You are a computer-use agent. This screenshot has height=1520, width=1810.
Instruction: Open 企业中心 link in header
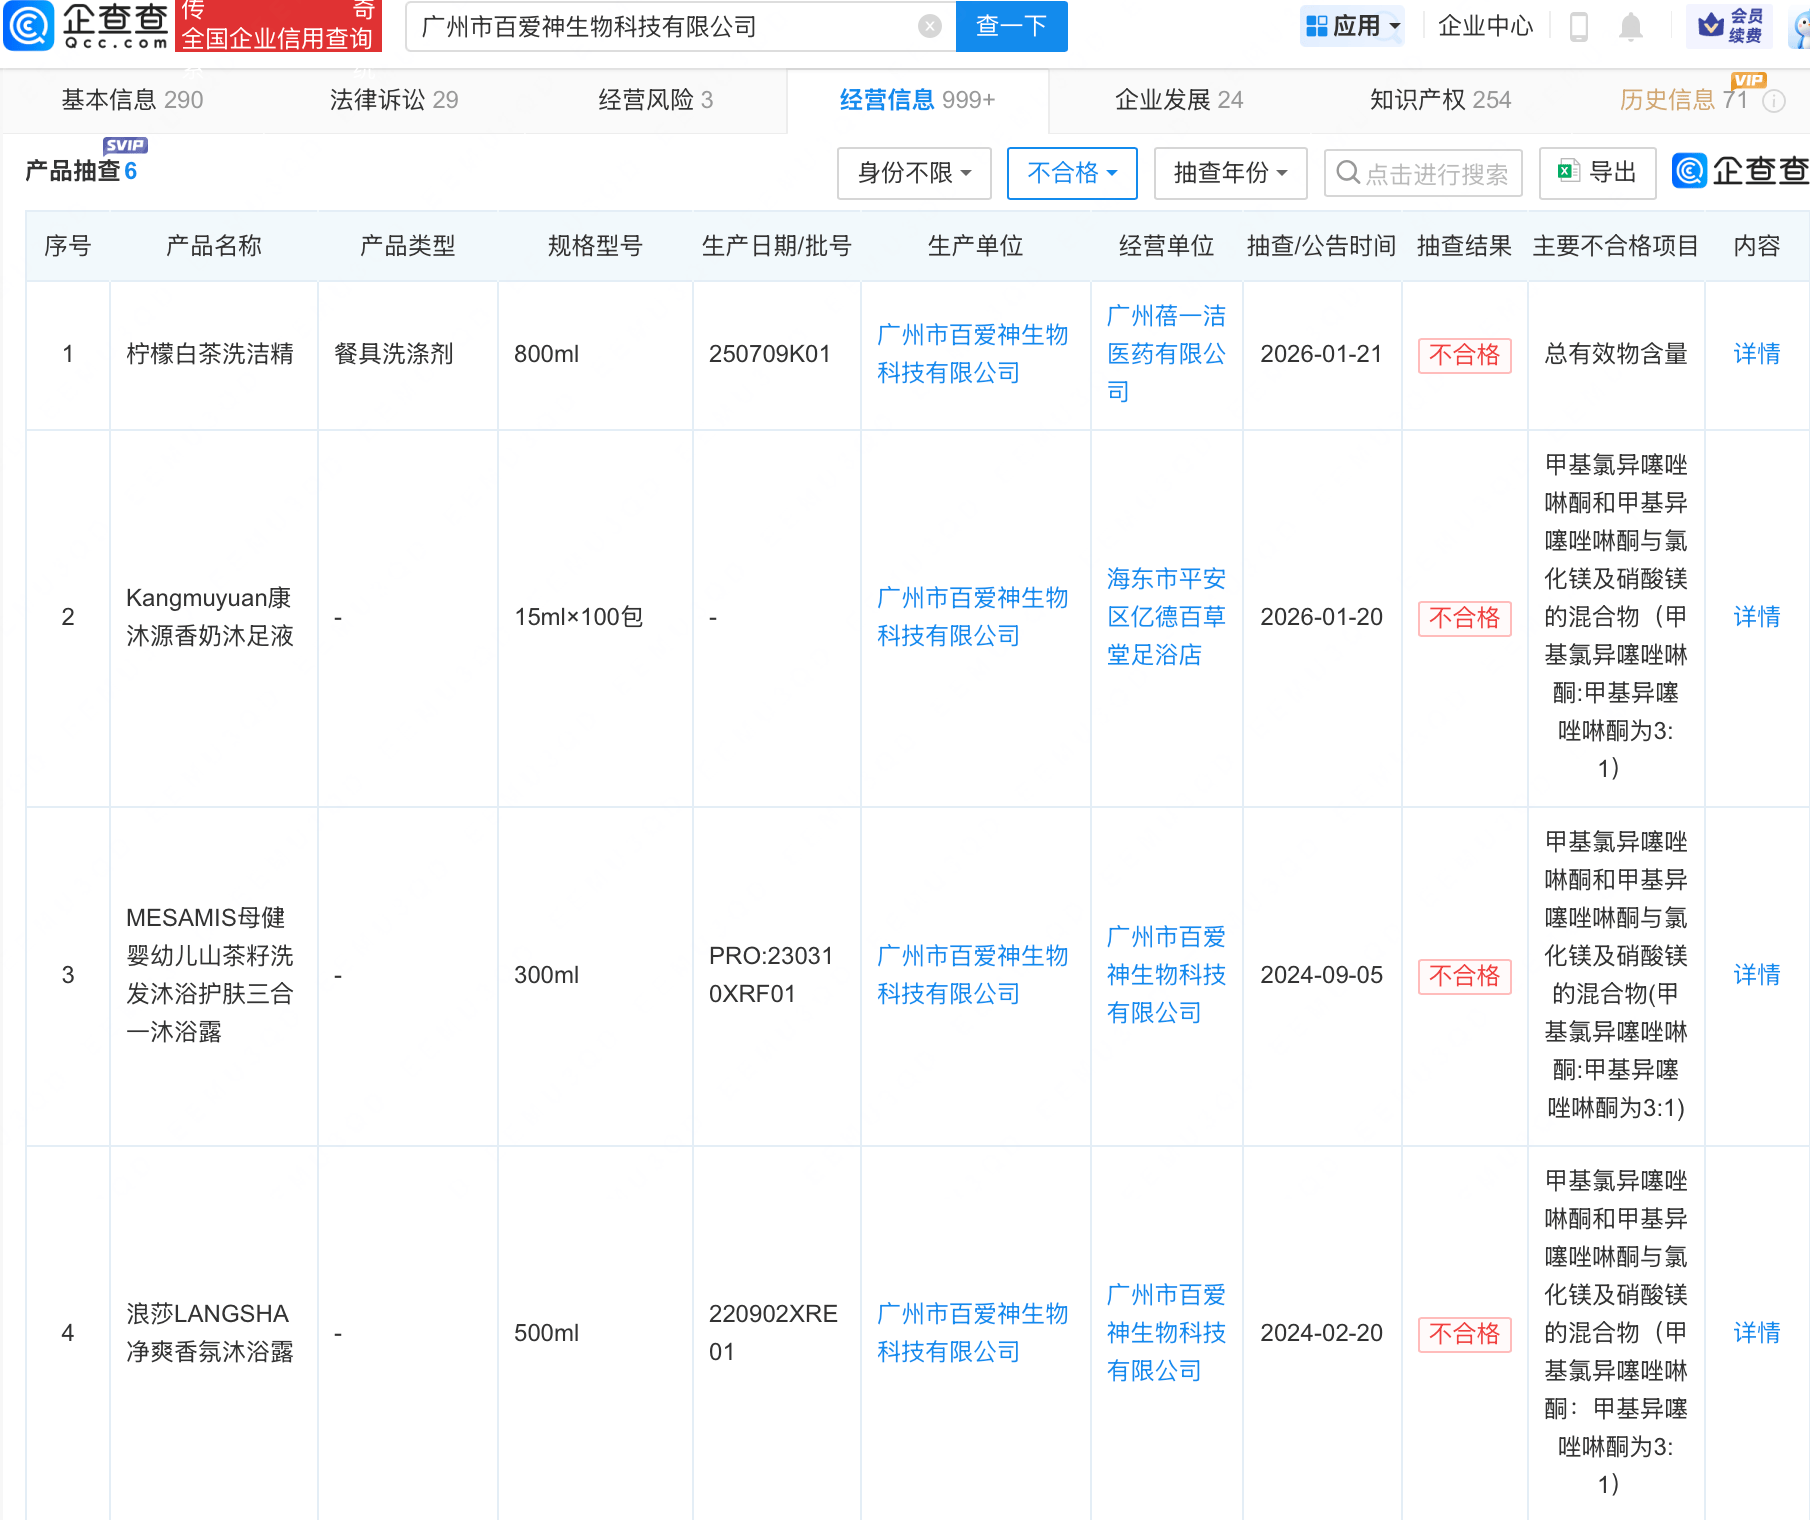point(1485,26)
